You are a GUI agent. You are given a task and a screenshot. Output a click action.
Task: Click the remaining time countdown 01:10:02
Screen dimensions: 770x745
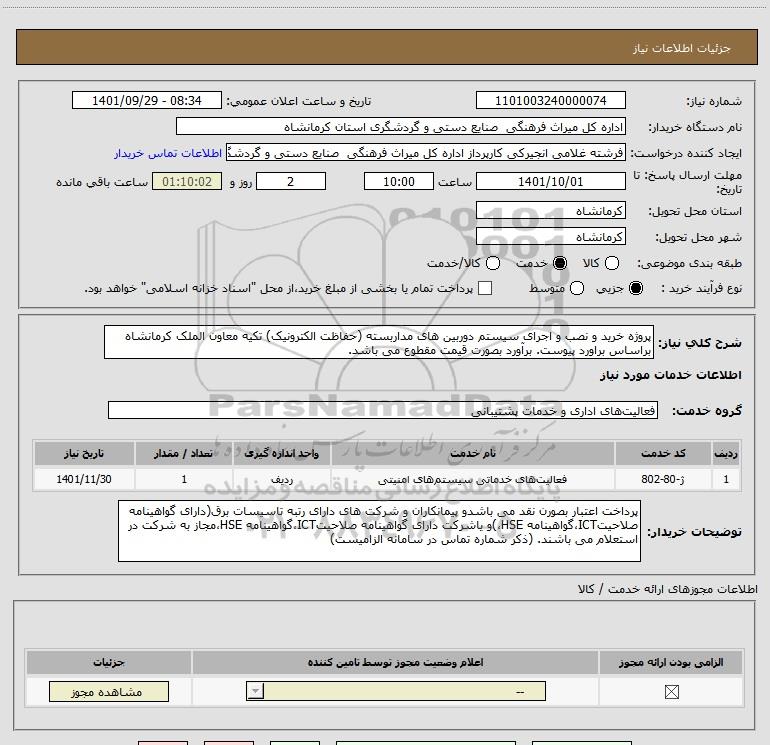click(187, 181)
